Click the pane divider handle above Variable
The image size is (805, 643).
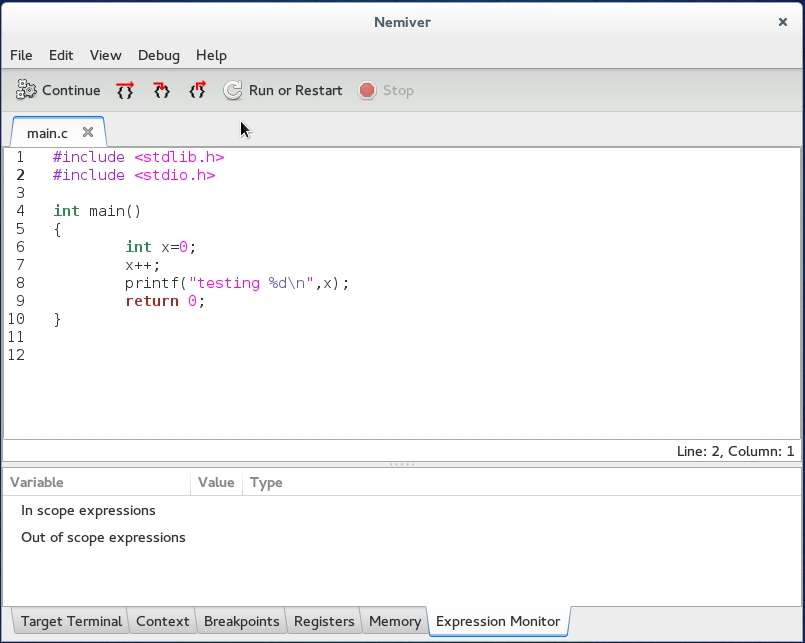coord(402,464)
